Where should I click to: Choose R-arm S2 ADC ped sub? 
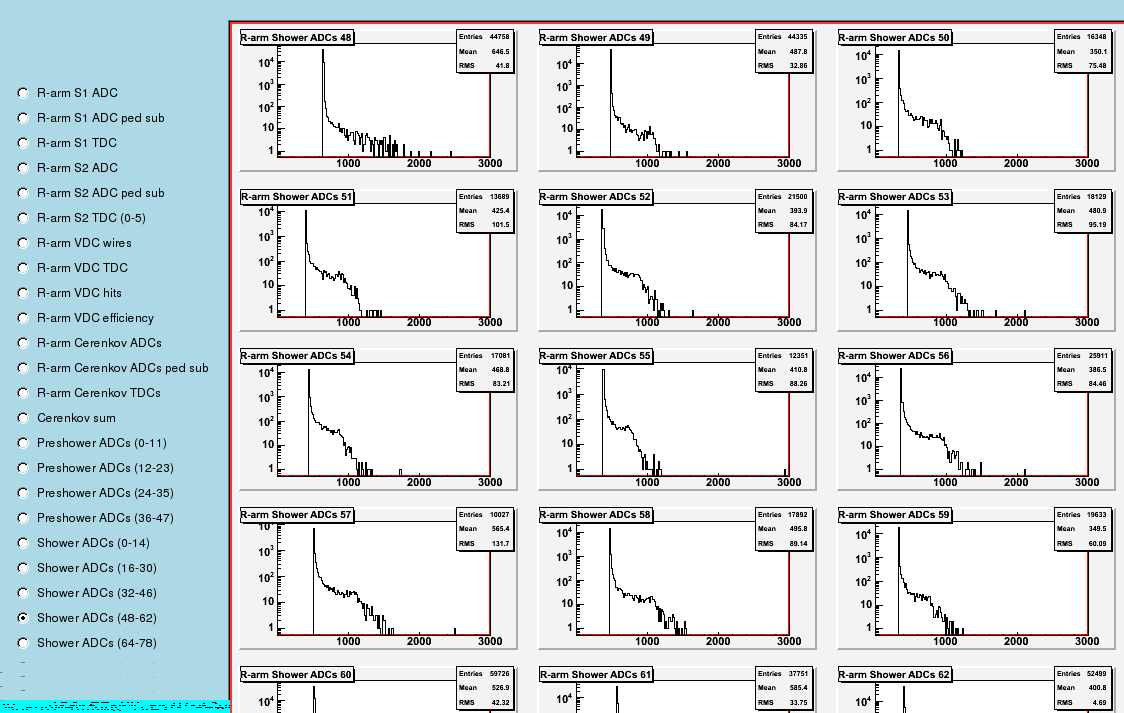click(23, 193)
